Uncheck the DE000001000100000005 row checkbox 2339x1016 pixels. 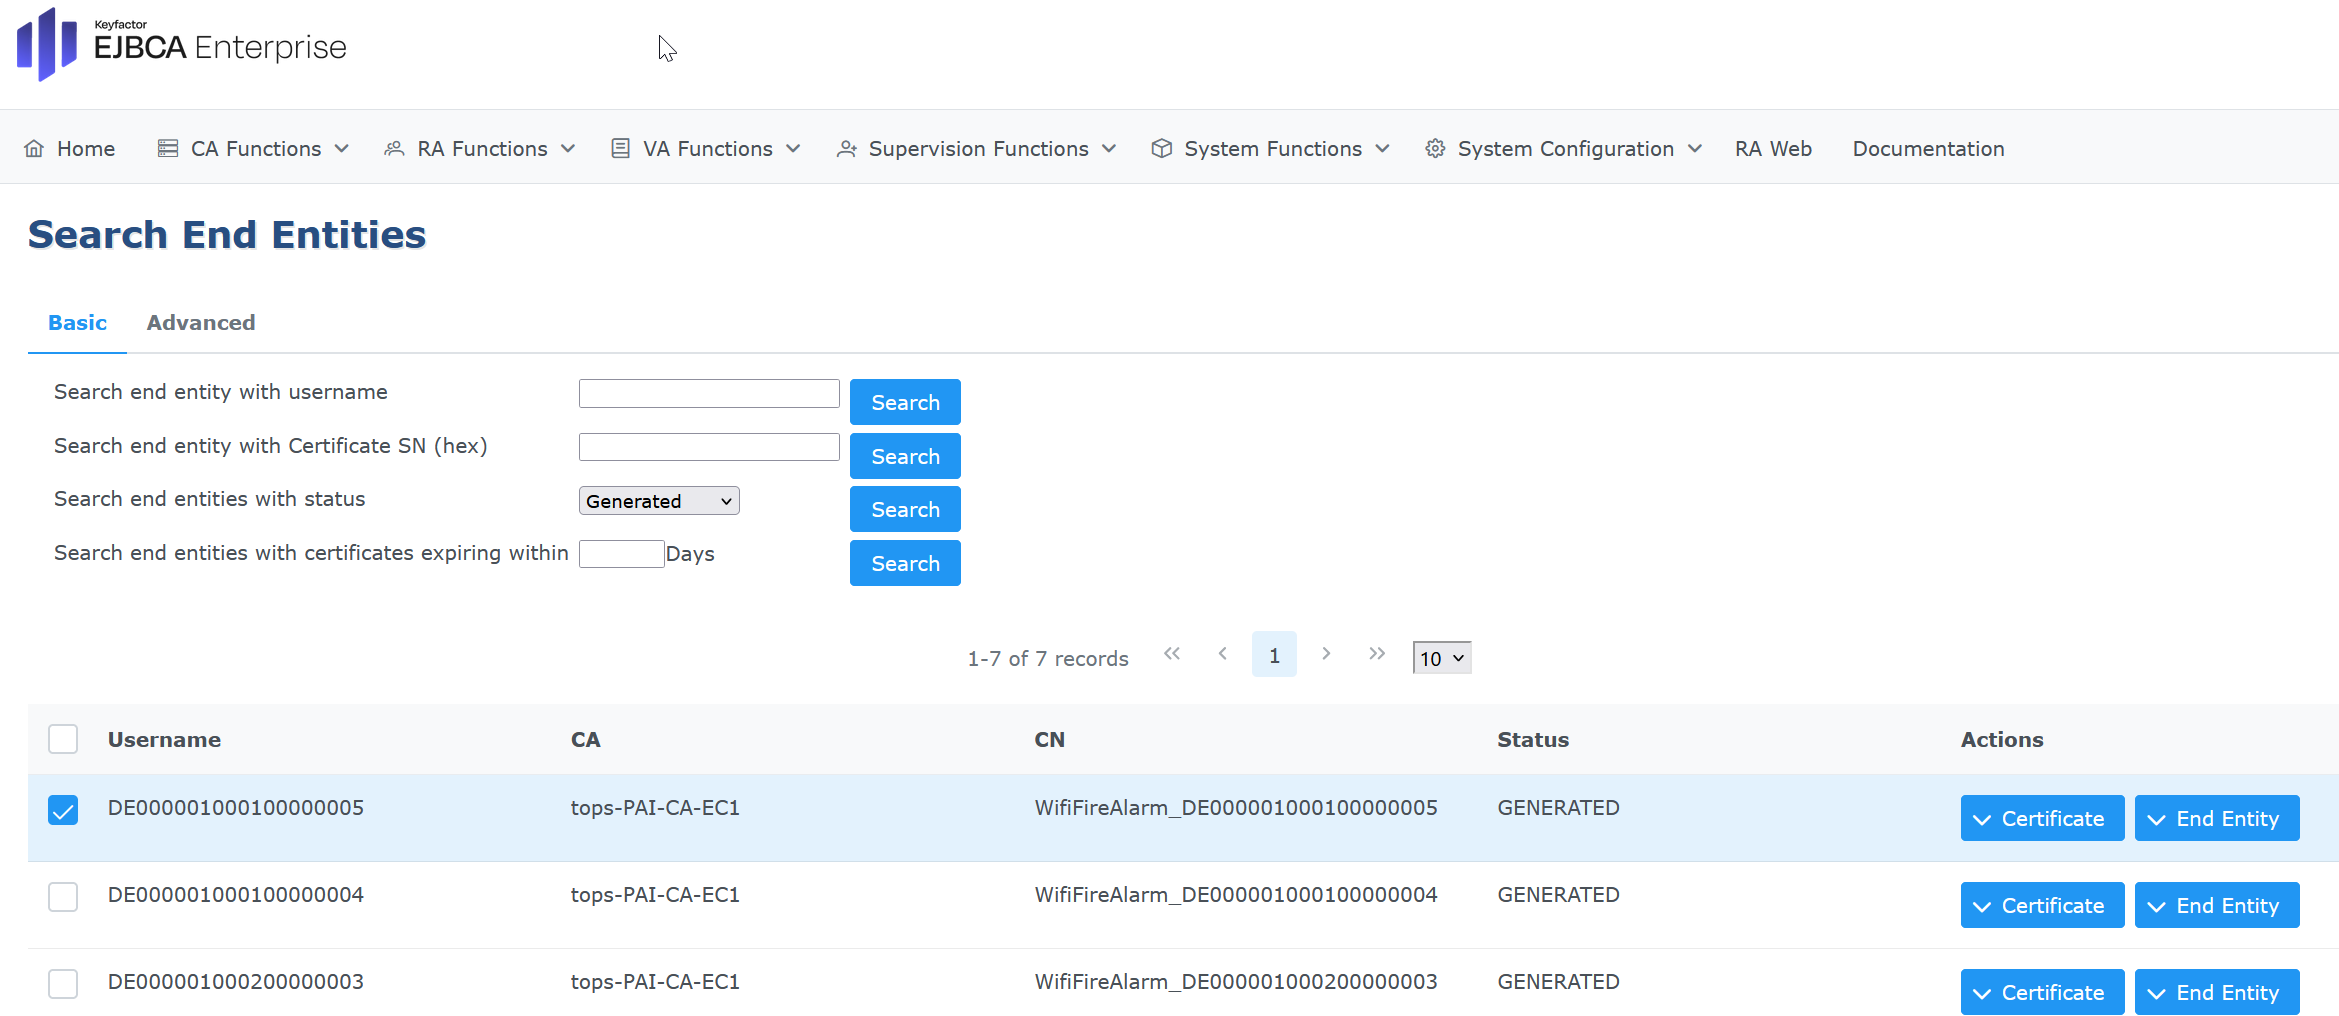[63, 810]
